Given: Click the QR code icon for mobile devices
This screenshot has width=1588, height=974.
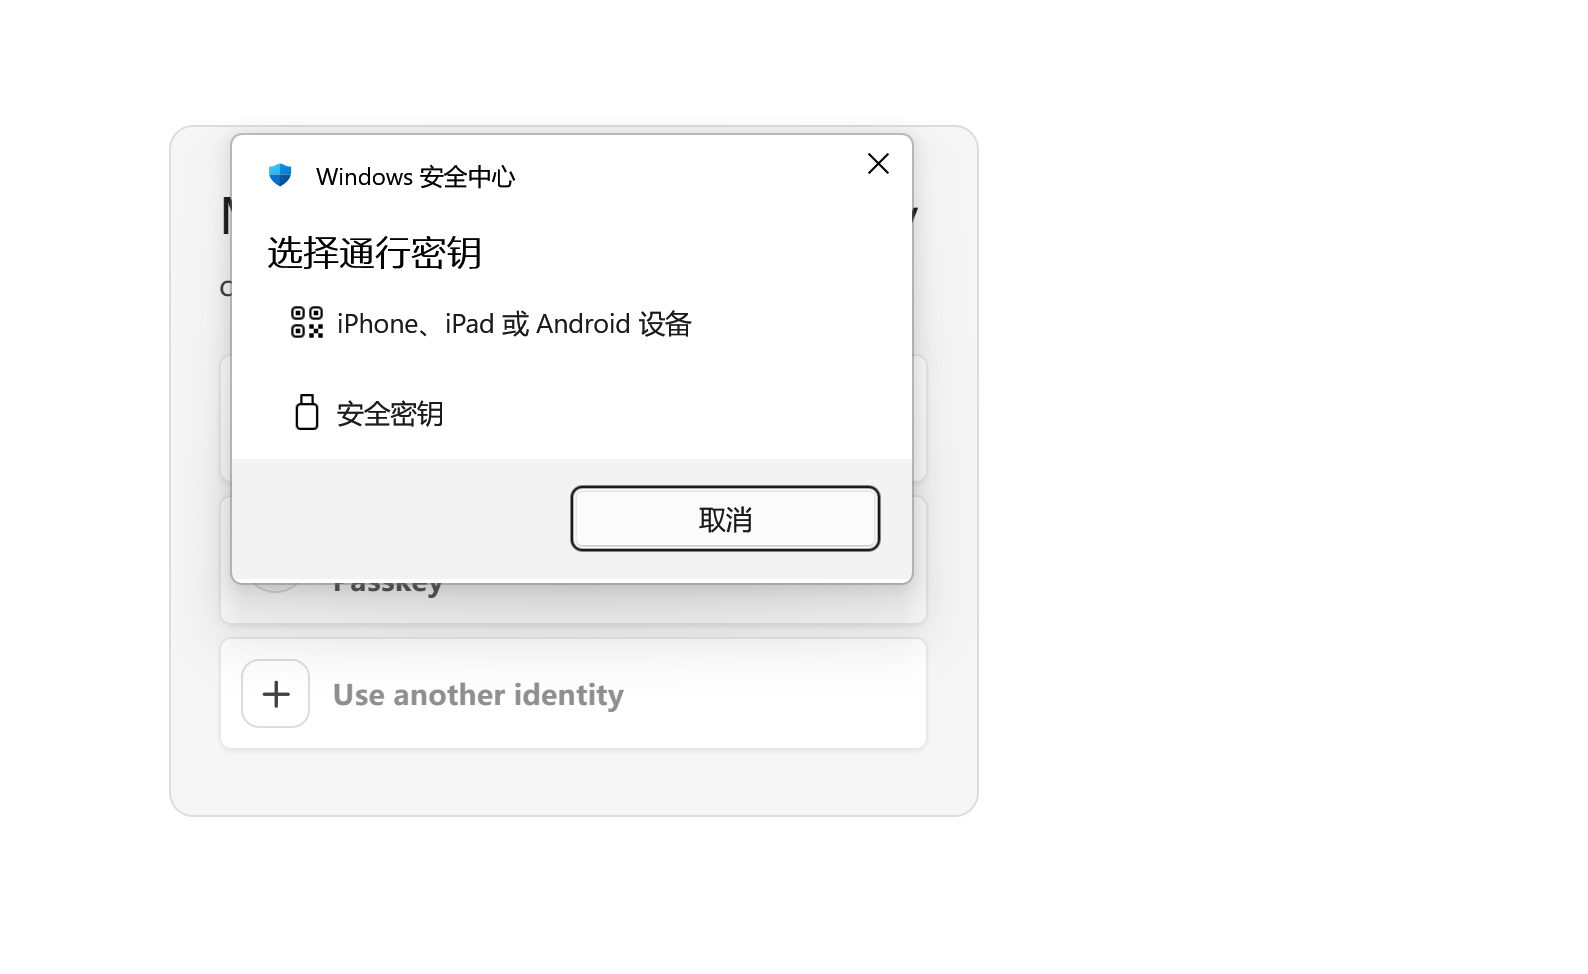Looking at the screenshot, I should pos(307,323).
